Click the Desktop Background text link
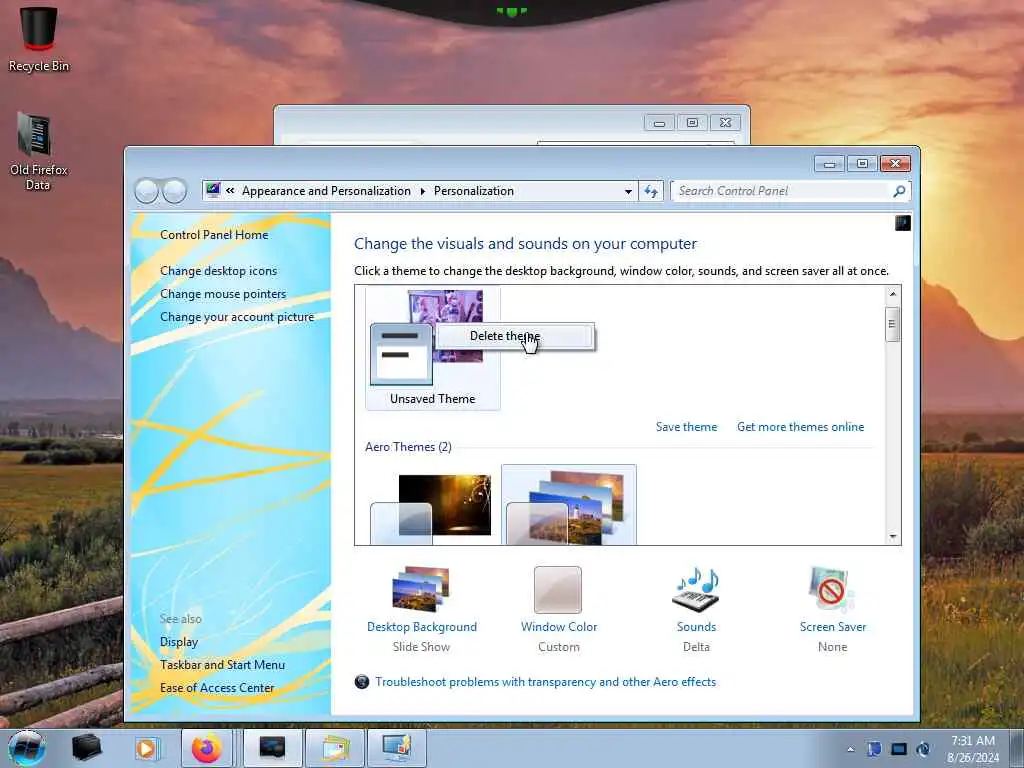1024x768 pixels. (421, 627)
